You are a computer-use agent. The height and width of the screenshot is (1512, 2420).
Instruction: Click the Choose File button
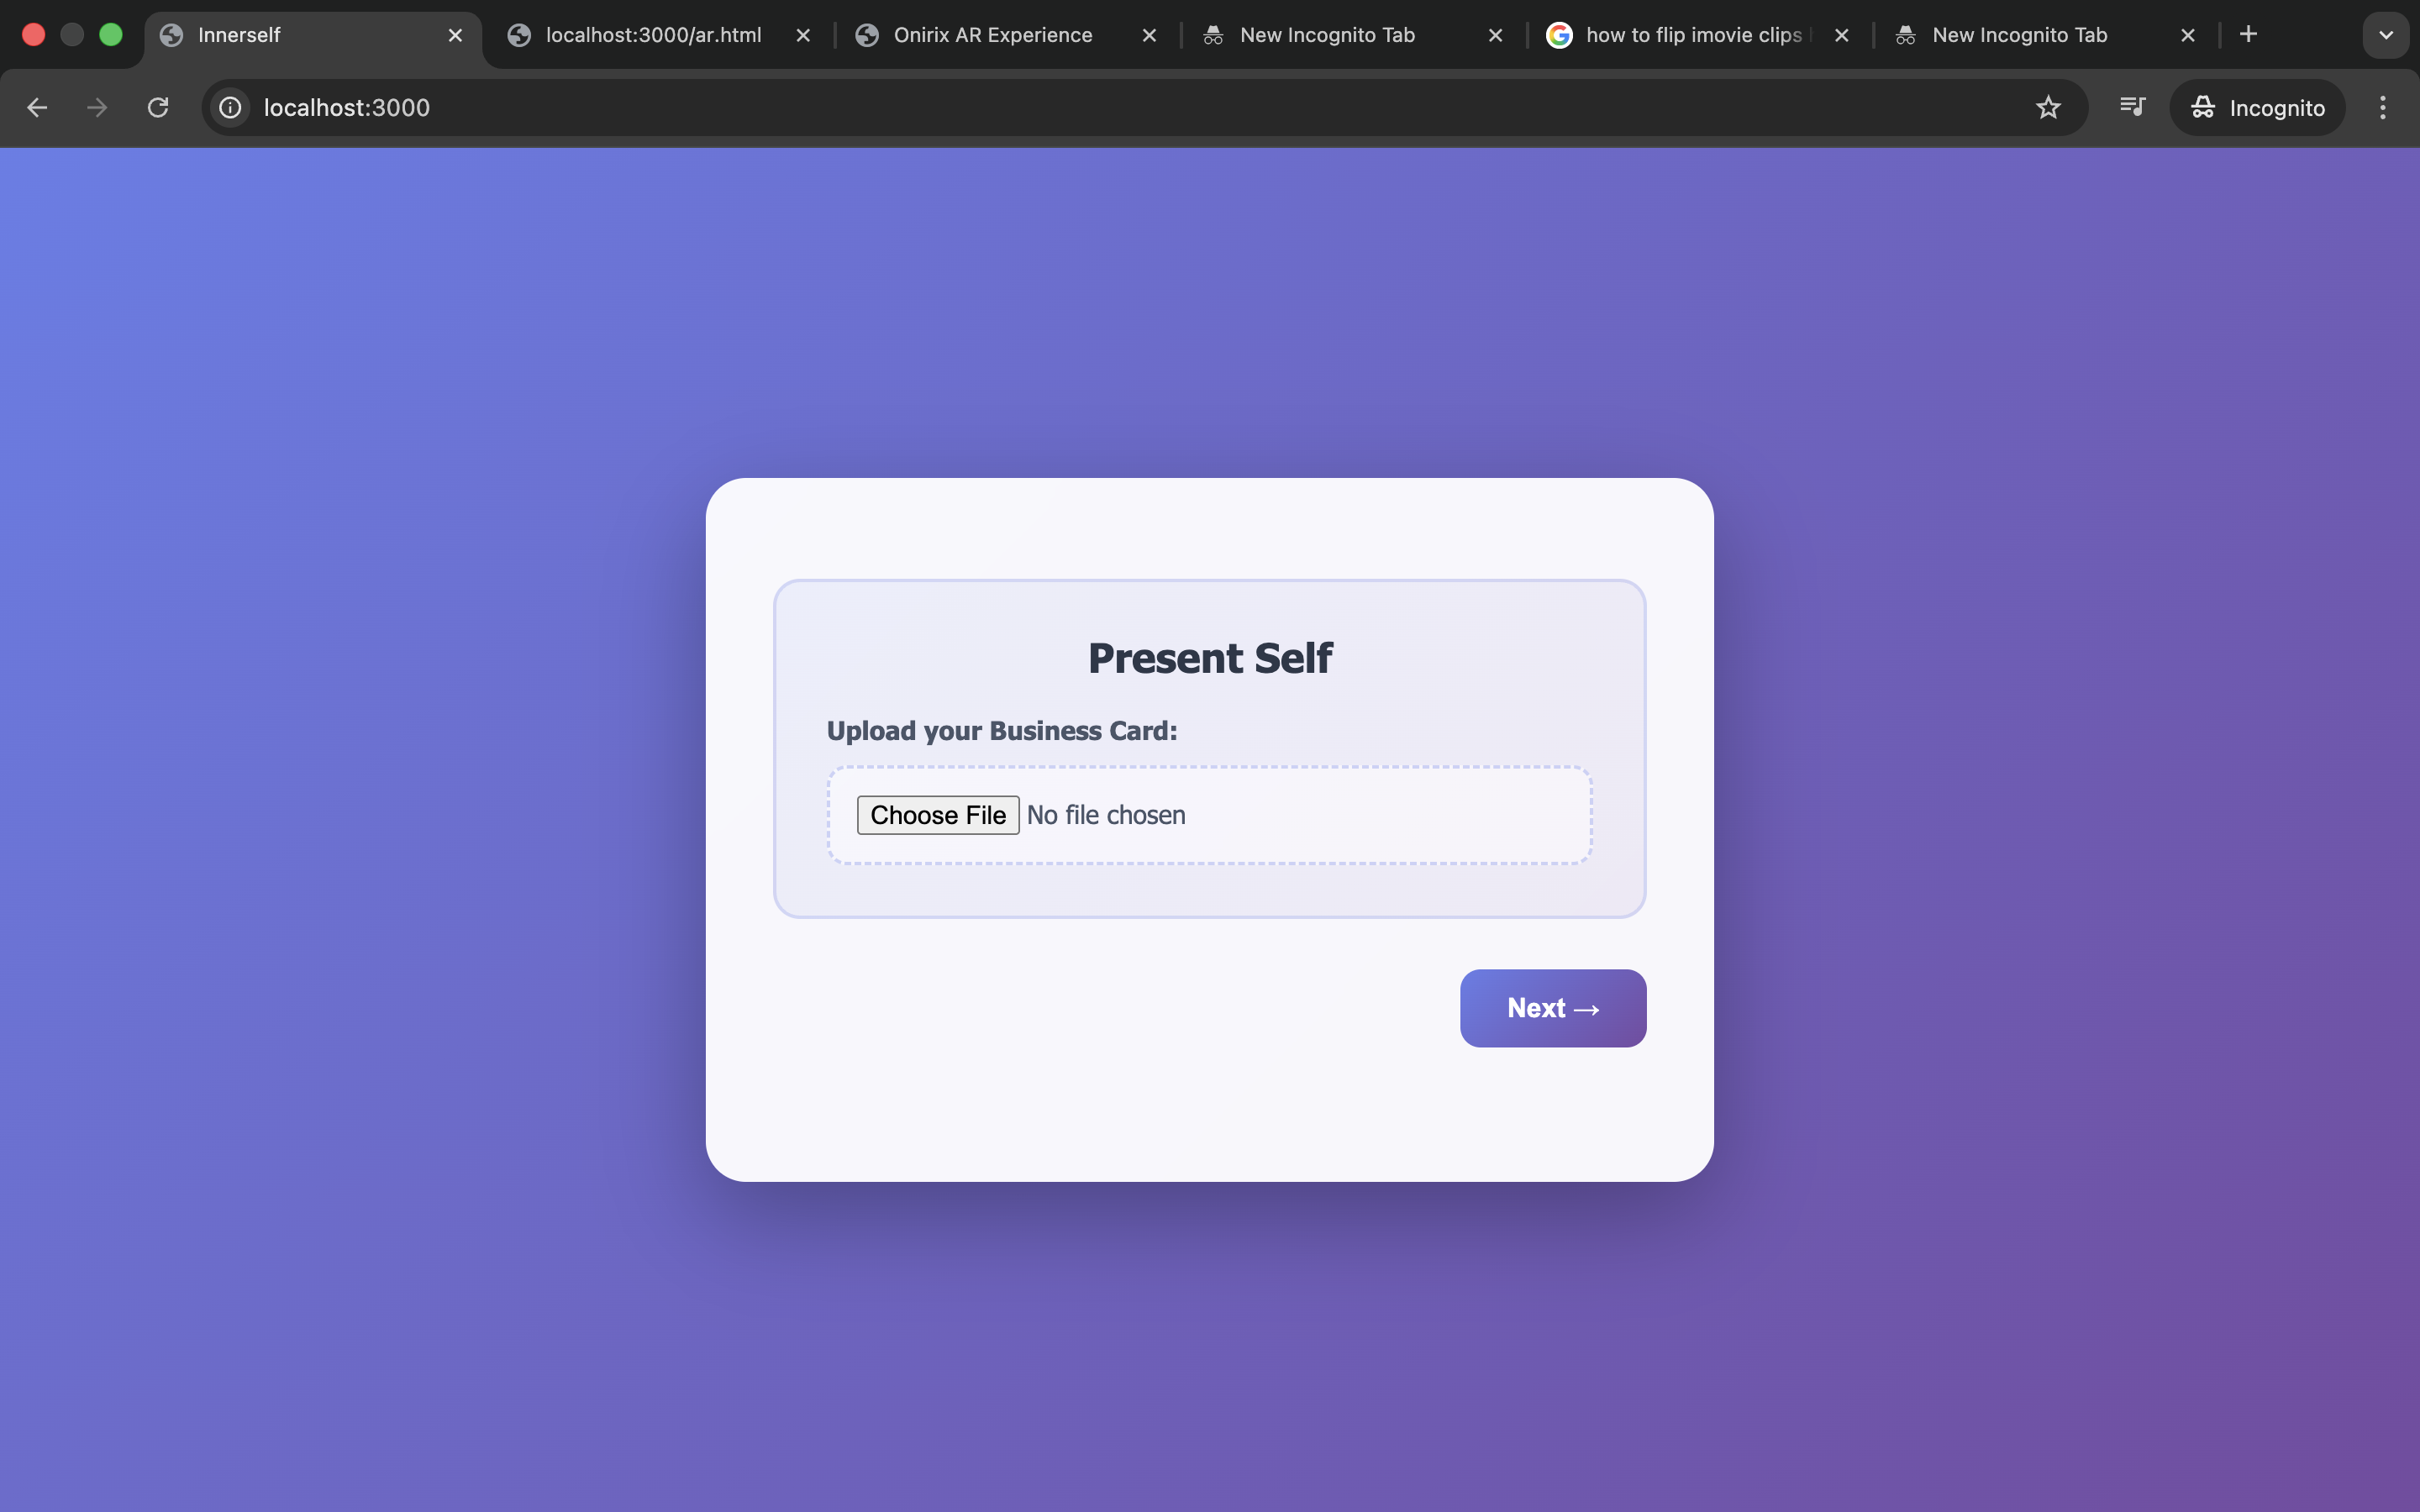tap(938, 815)
